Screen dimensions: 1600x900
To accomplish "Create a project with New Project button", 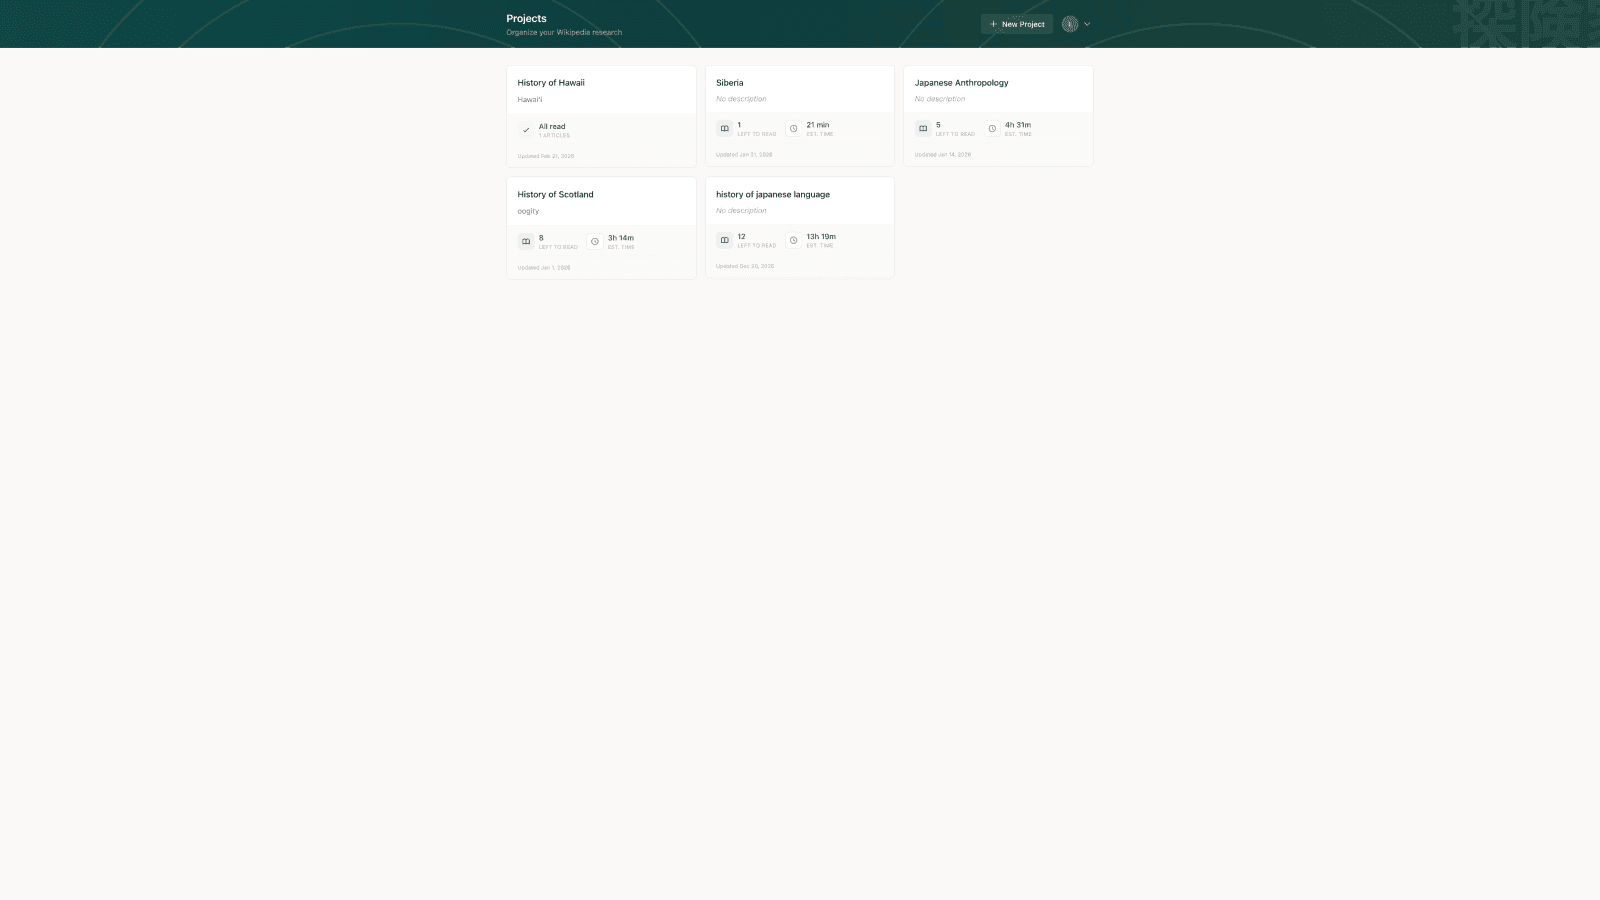I will [x=1017, y=24].
